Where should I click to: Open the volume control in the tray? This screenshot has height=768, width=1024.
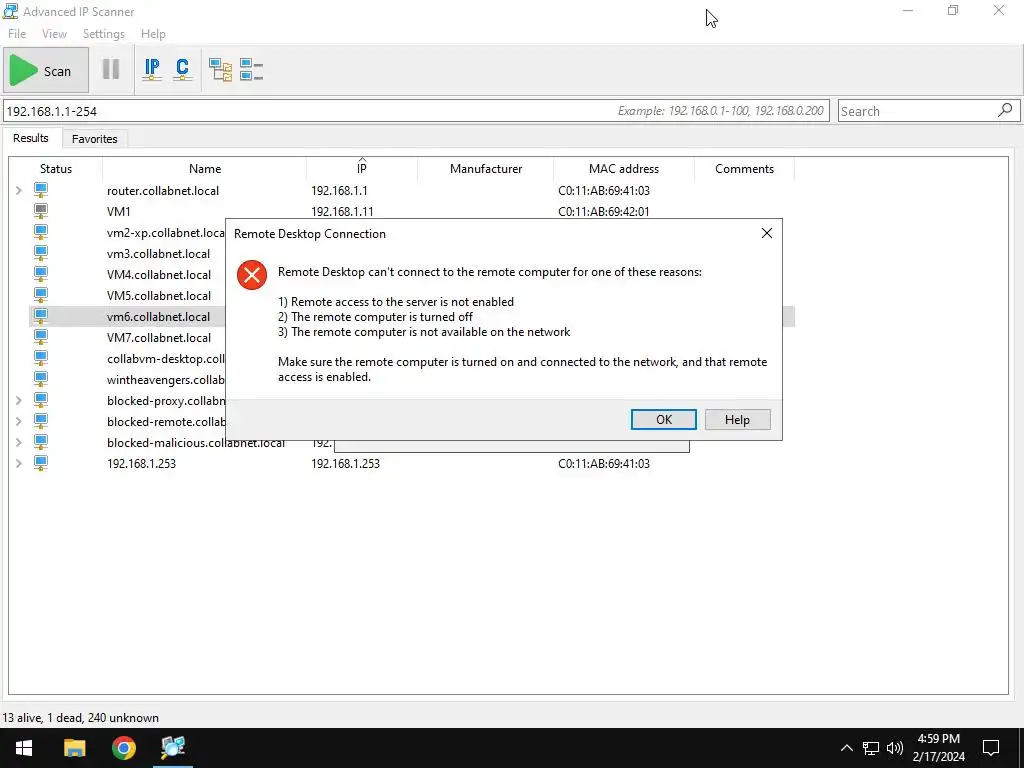click(895, 748)
